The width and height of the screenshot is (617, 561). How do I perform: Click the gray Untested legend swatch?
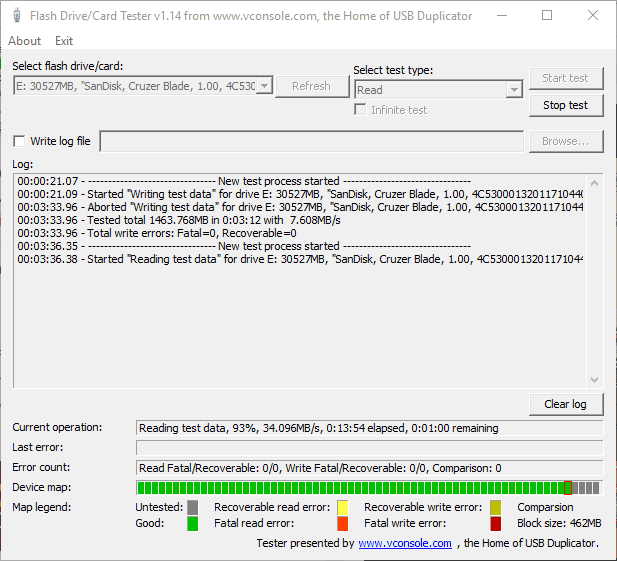(192, 507)
